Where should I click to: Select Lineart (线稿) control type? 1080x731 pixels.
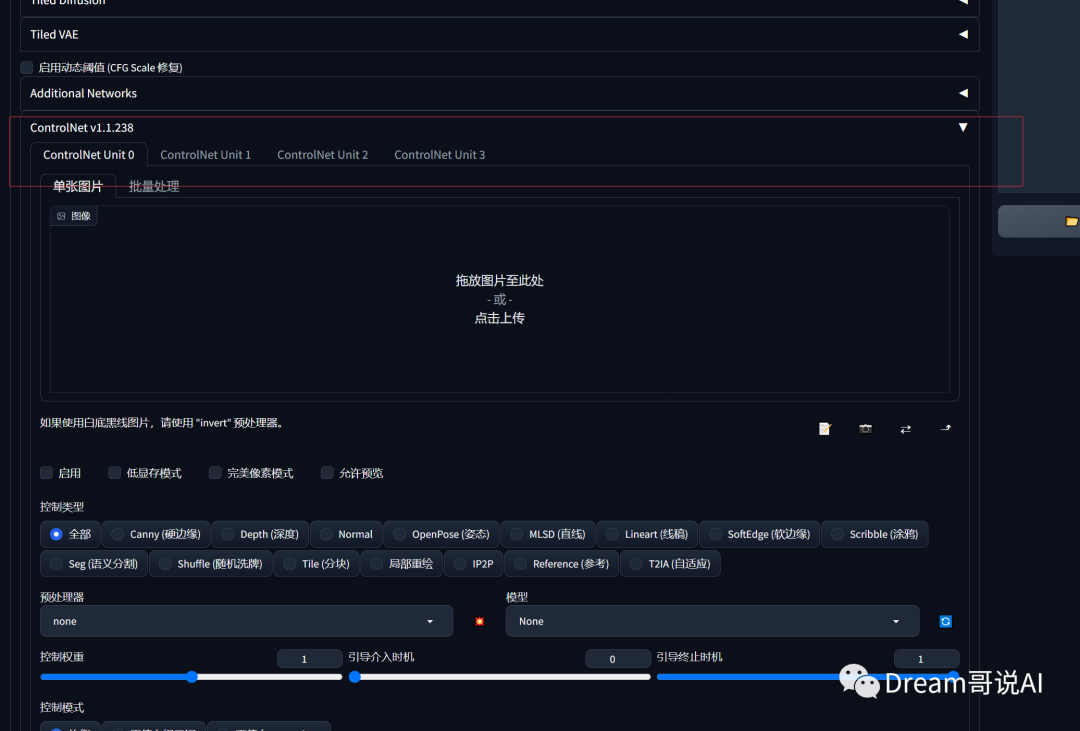pyautogui.click(x=647, y=534)
